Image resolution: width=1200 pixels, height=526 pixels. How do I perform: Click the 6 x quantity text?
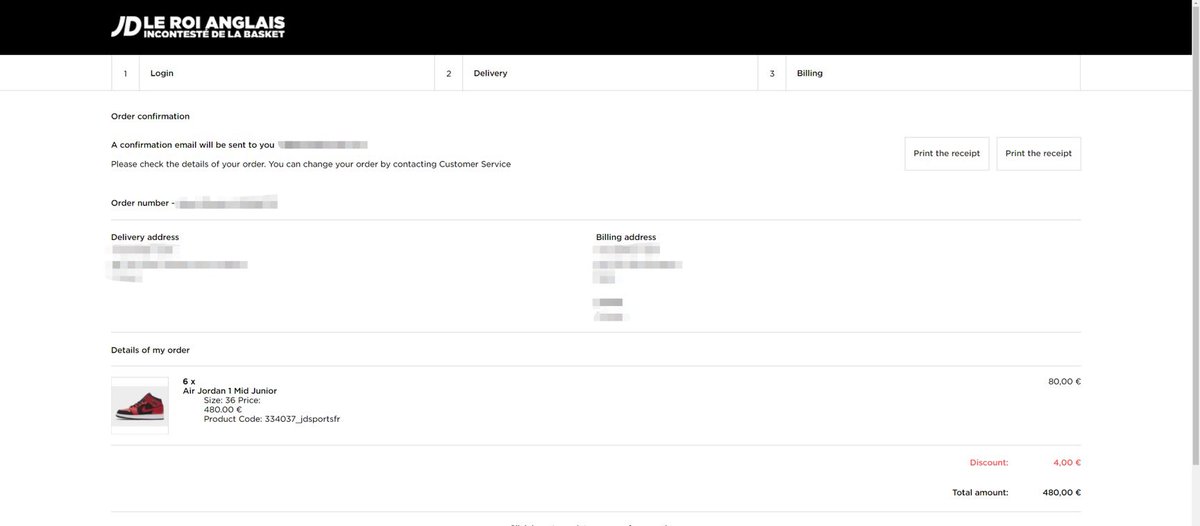[x=189, y=381]
